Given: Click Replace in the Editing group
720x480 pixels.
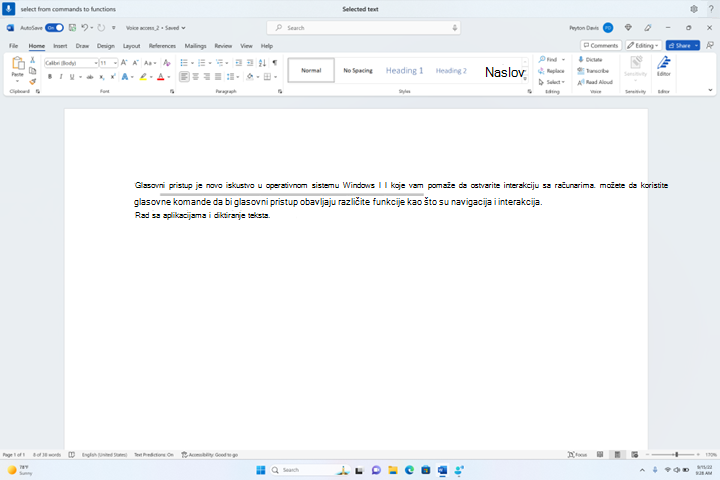Looking at the screenshot, I should (x=551, y=71).
